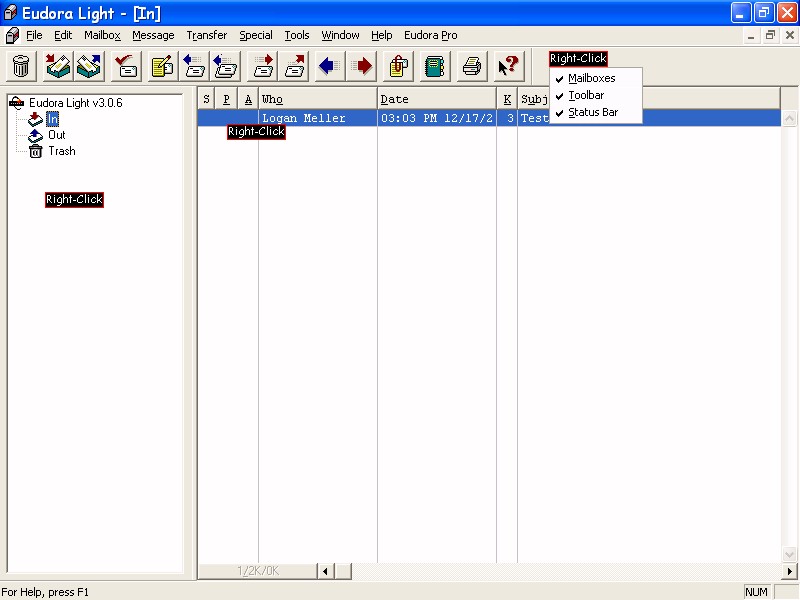Click the Trash can icon in mailbox tree

(x=35, y=151)
